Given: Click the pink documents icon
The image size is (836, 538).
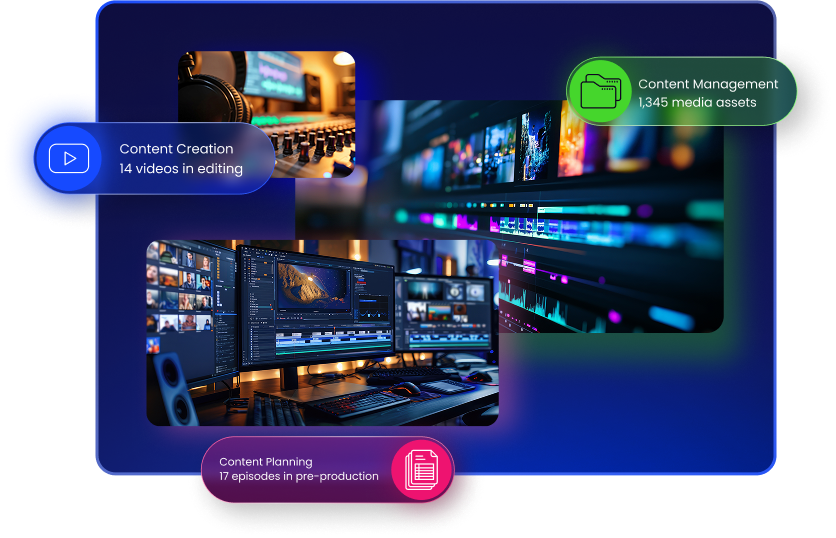Looking at the screenshot, I should click(421, 470).
